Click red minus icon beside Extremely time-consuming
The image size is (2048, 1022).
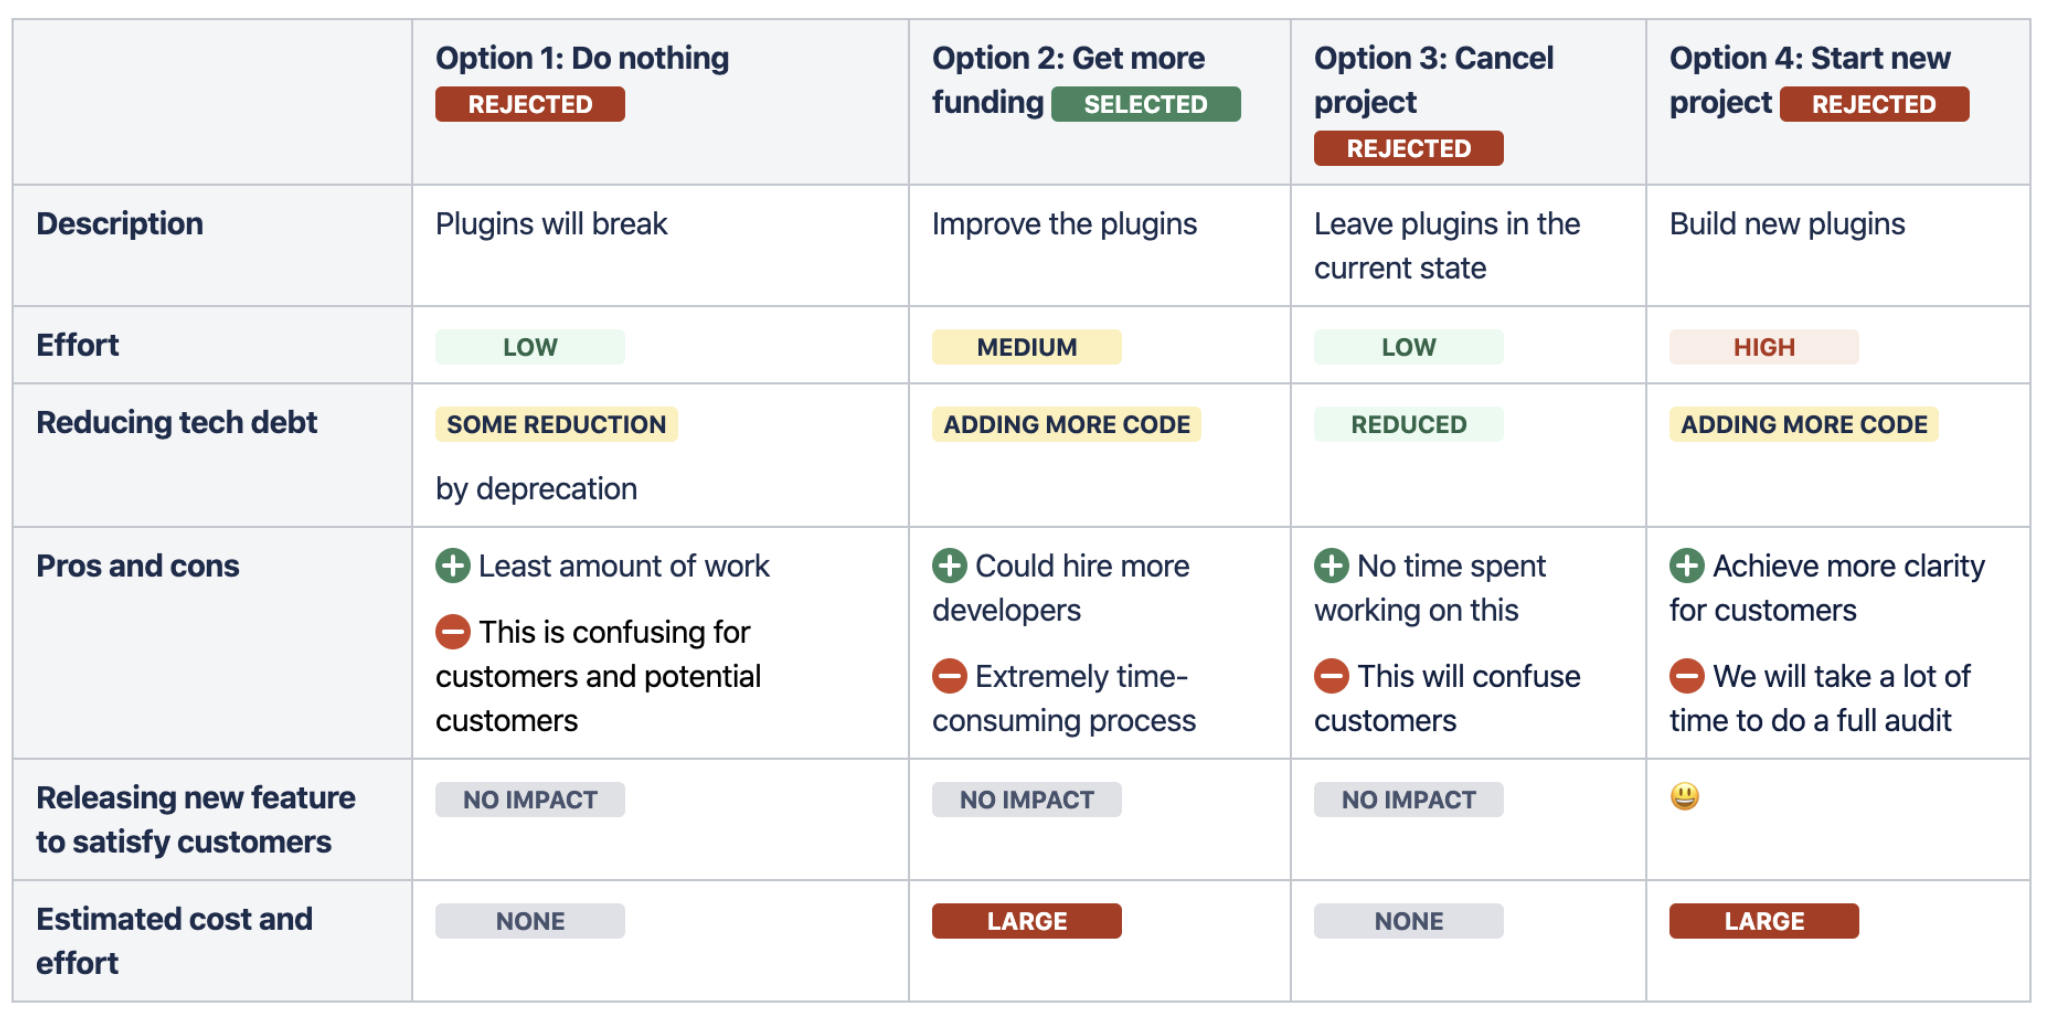[949, 676]
